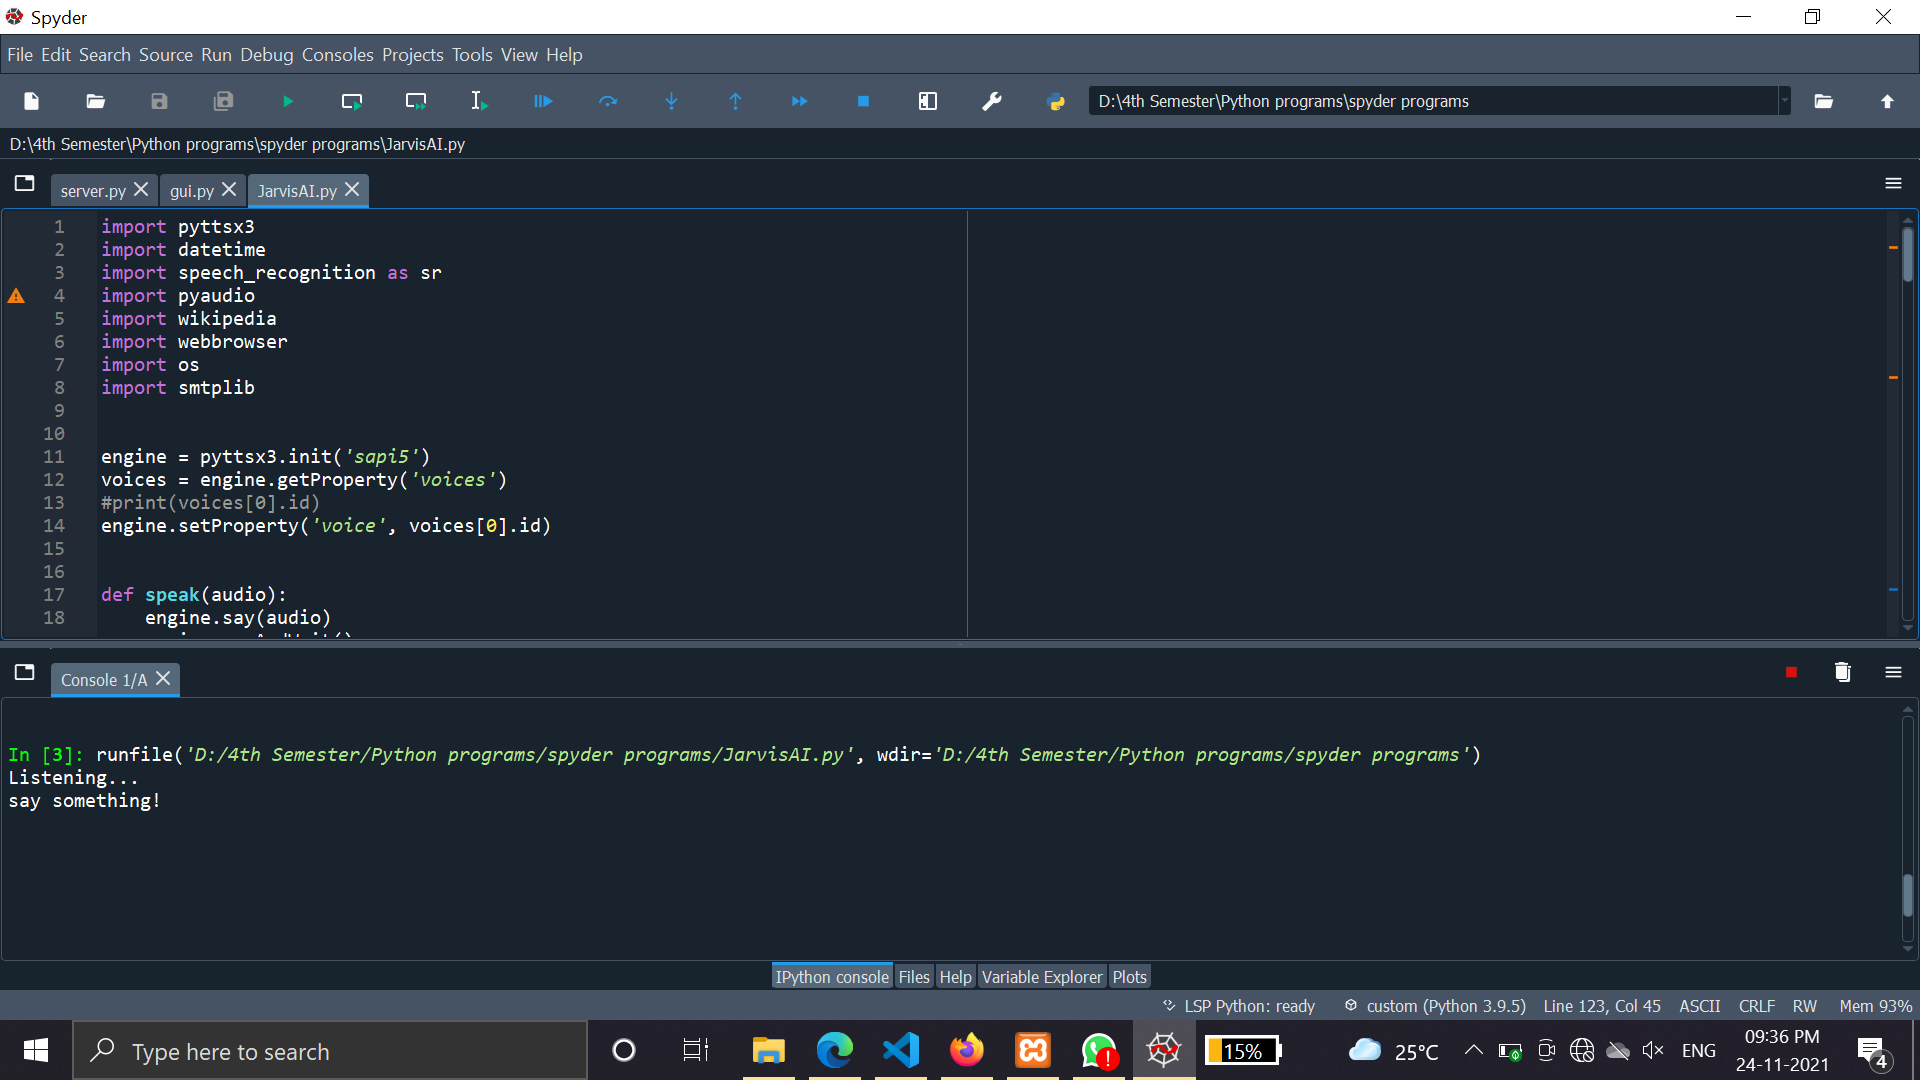Open Preferences with the wrench icon
Viewport: 1920px width, 1080px height.
(x=992, y=101)
